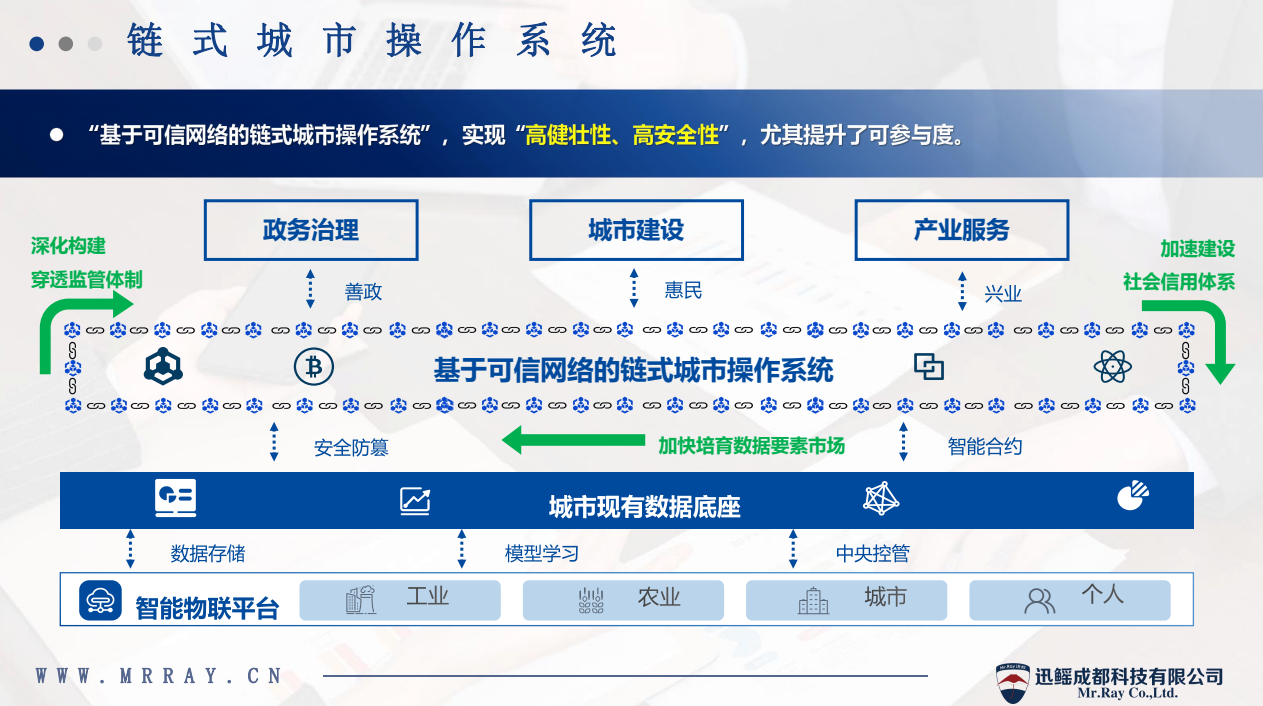Click the Bitcoin symbol icon
Image resolution: width=1263 pixels, height=706 pixels.
click(313, 367)
